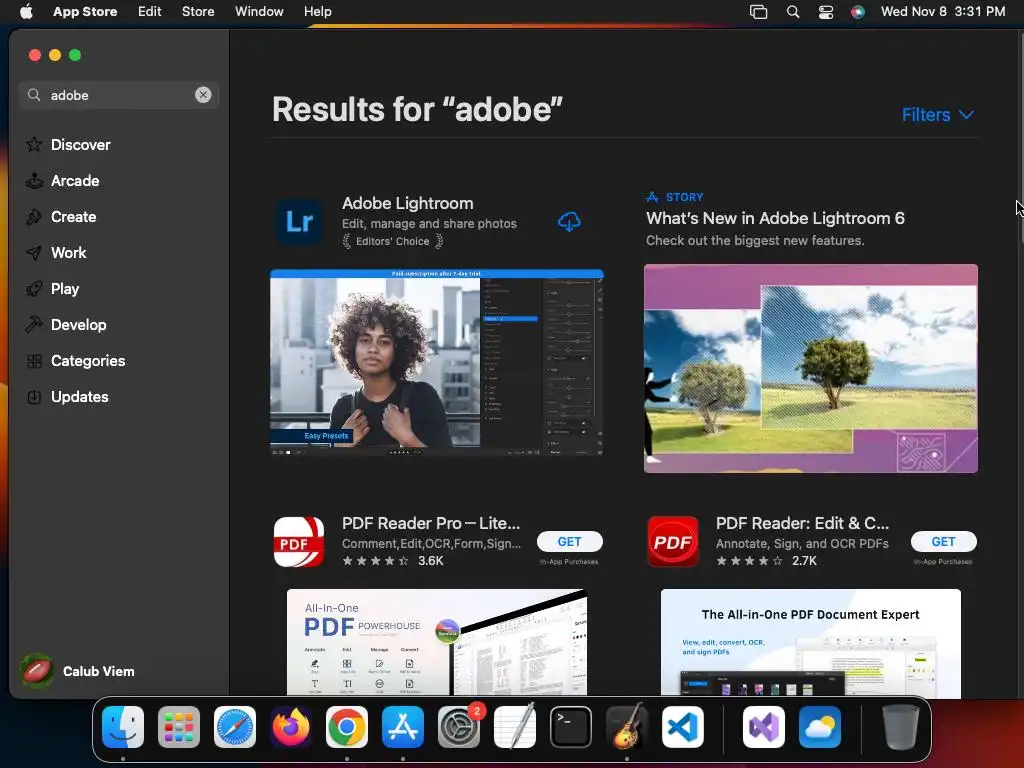Open the Window menu

pos(259,11)
